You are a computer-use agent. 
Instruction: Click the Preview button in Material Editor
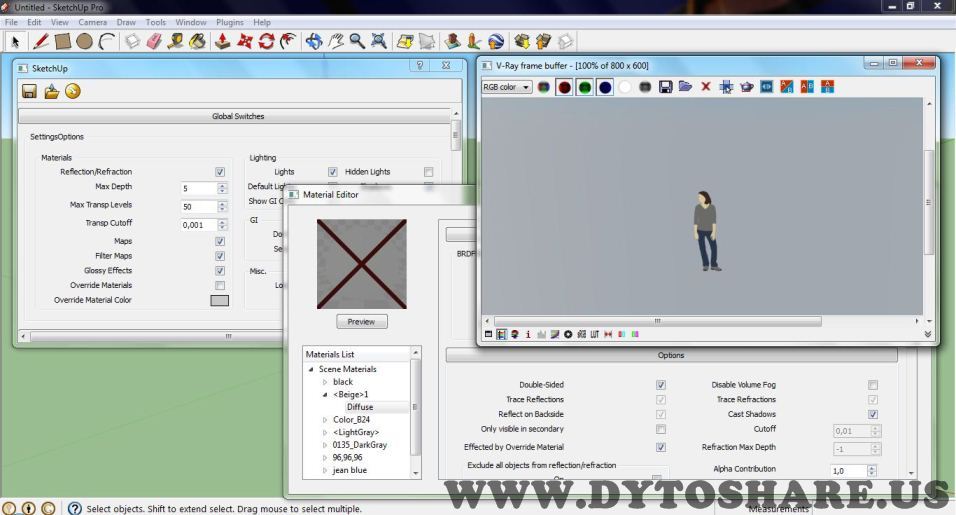click(362, 322)
